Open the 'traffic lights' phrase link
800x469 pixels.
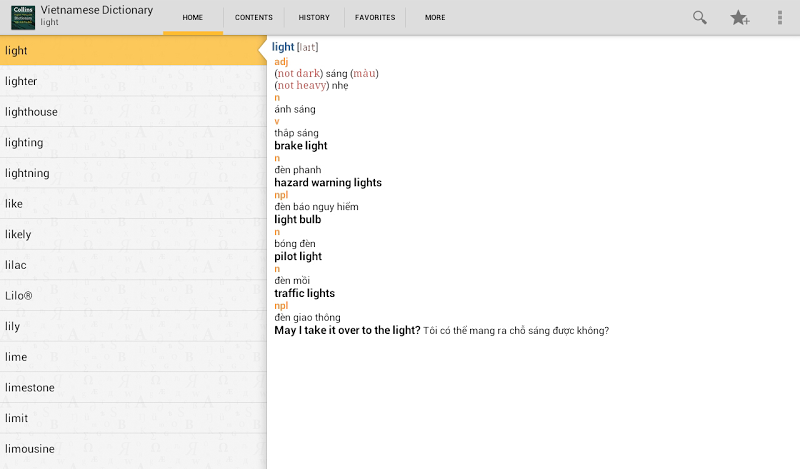pyautogui.click(x=304, y=293)
